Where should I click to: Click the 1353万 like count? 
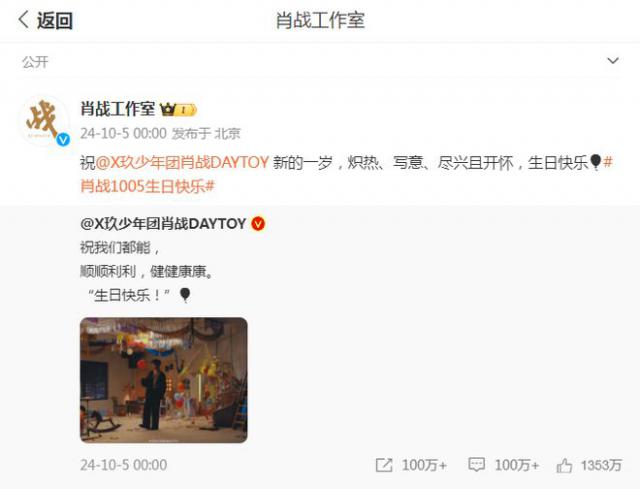[x=601, y=465]
